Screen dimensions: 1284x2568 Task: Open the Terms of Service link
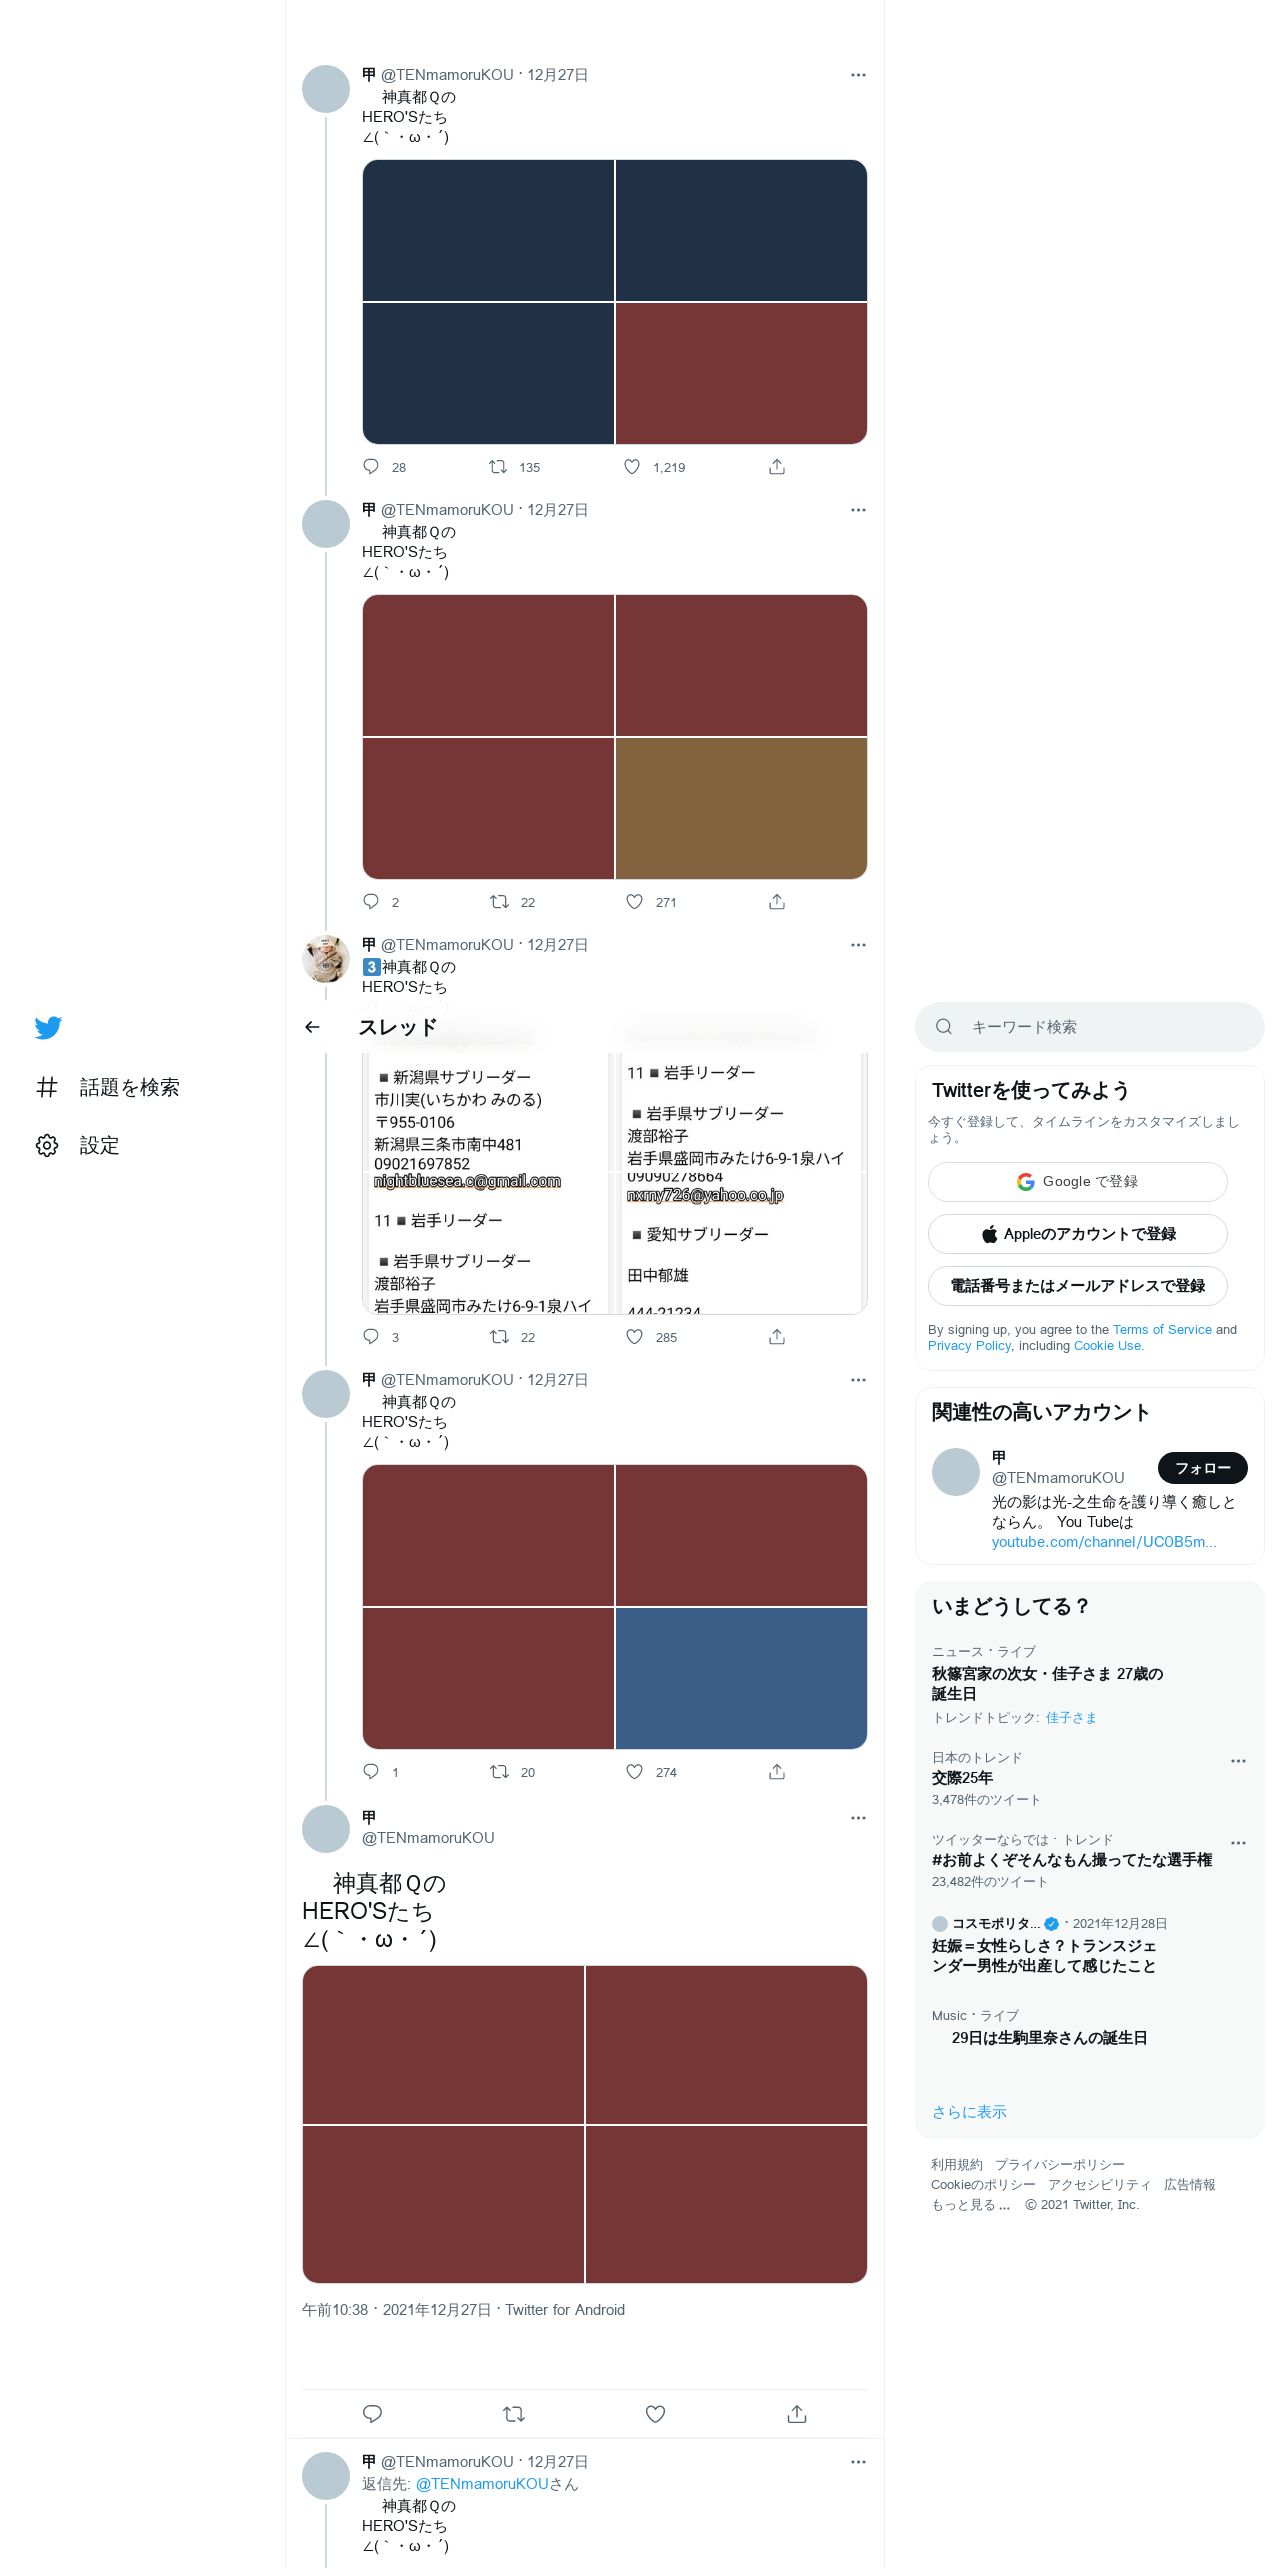(1162, 1329)
